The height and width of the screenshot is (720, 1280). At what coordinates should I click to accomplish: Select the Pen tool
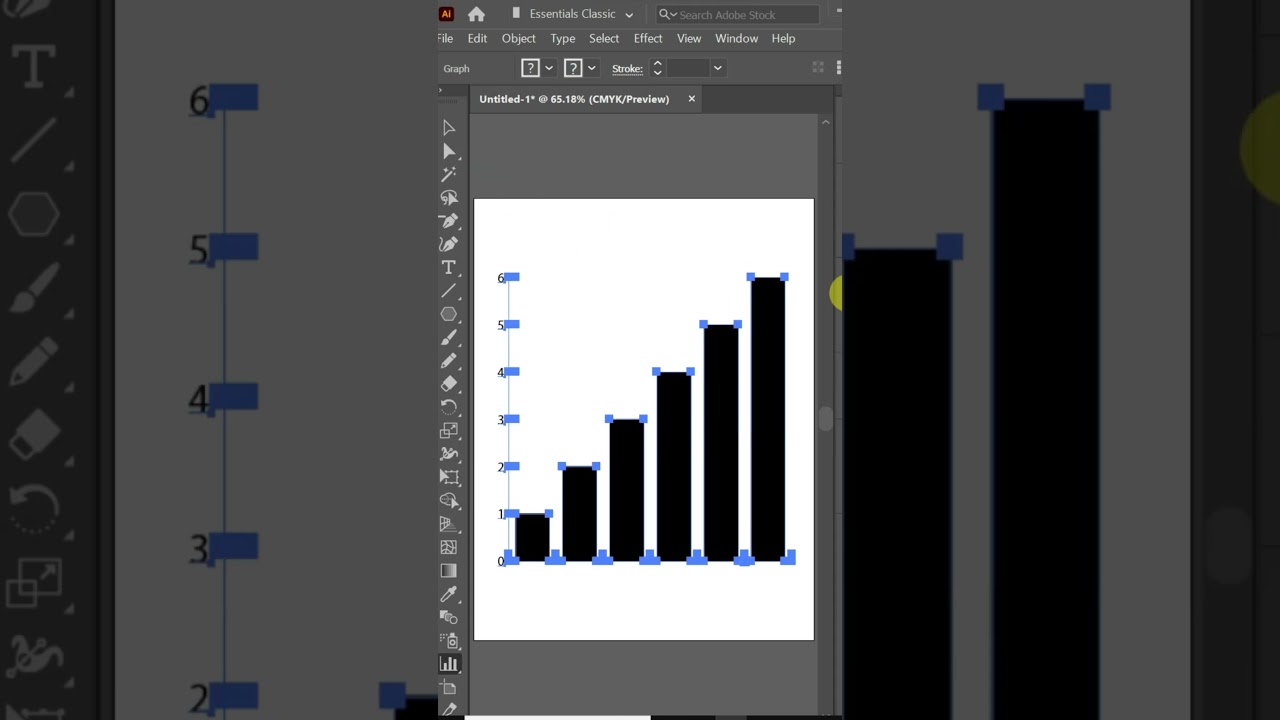449,221
